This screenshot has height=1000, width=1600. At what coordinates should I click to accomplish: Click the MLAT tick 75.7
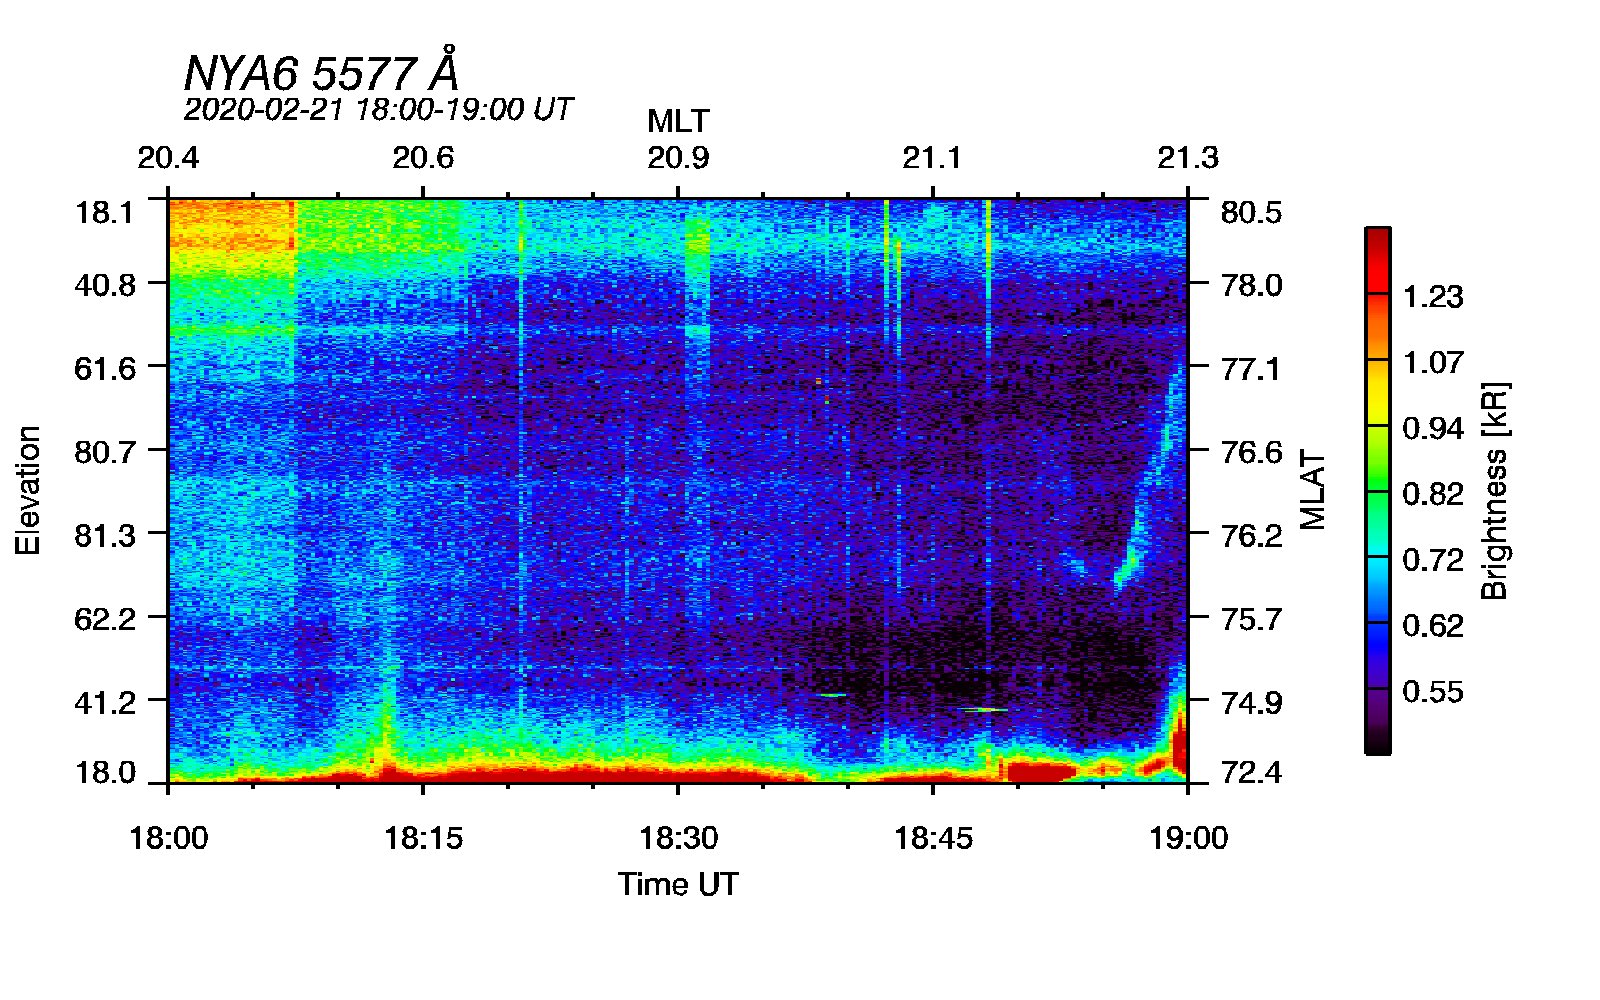pos(1252,619)
